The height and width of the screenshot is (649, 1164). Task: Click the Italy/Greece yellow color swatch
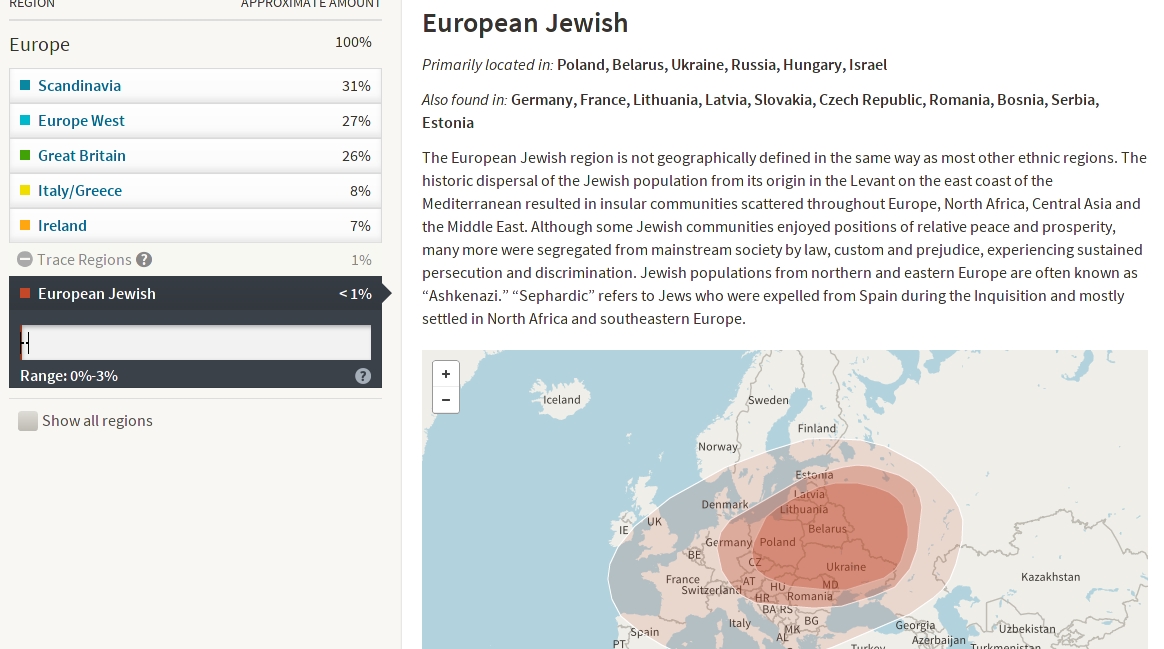click(x=24, y=190)
